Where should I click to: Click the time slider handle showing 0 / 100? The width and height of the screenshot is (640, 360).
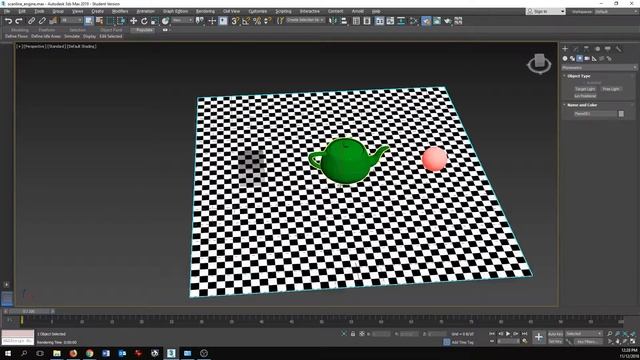click(x=29, y=311)
